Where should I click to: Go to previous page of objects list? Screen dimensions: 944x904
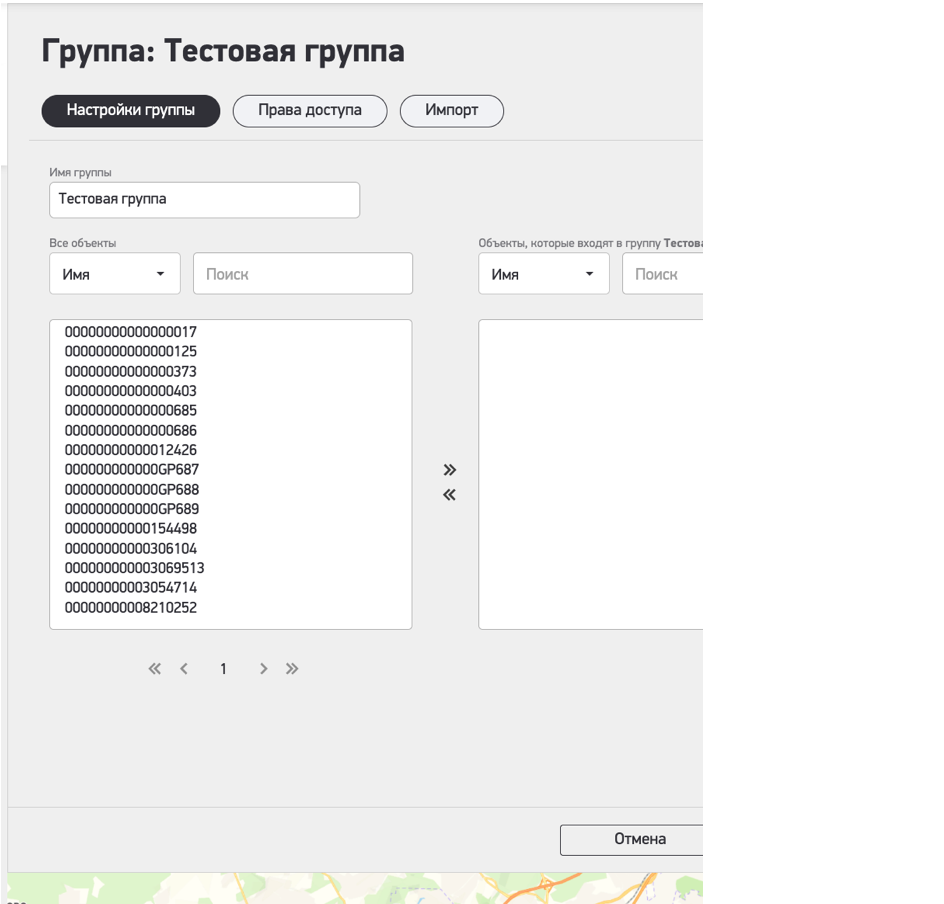coord(184,669)
